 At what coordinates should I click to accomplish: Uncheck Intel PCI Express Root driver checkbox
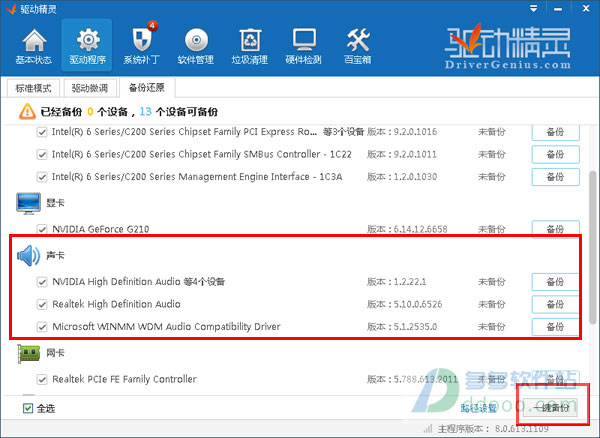[42, 132]
